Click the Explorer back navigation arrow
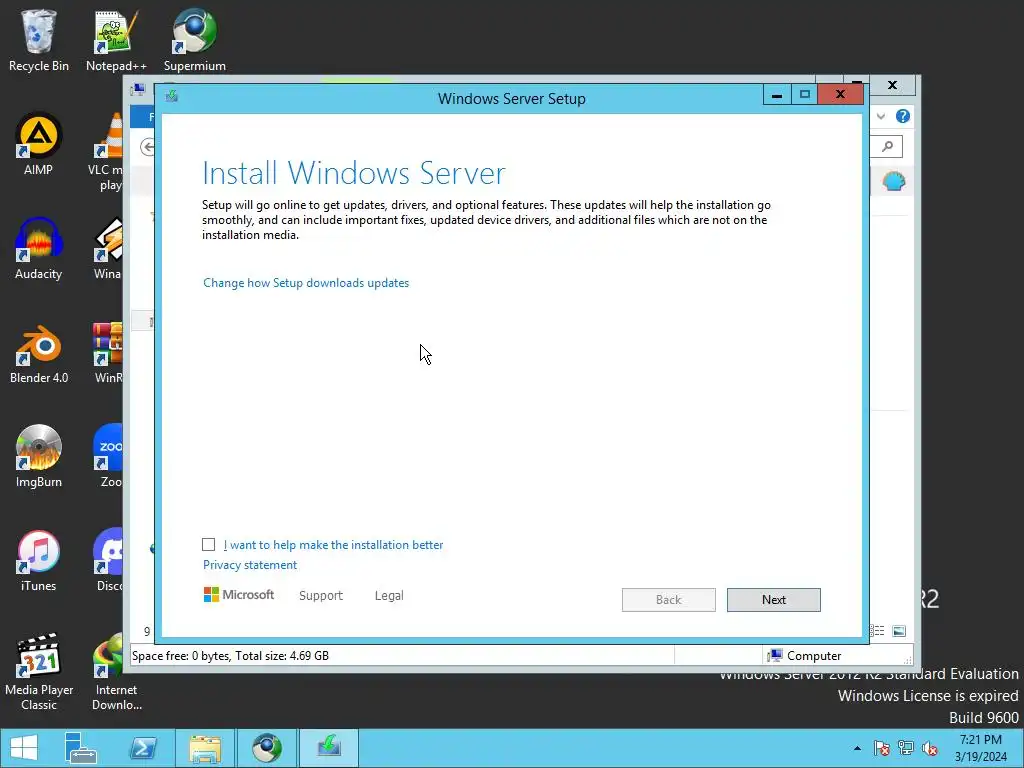Image resolution: width=1024 pixels, height=768 pixels. [x=148, y=147]
